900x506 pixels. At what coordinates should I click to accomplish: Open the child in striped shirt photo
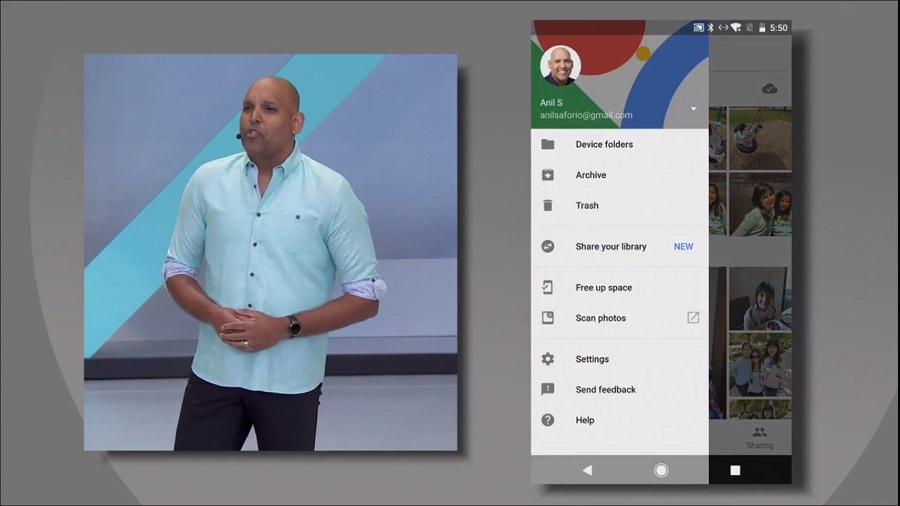click(761, 298)
